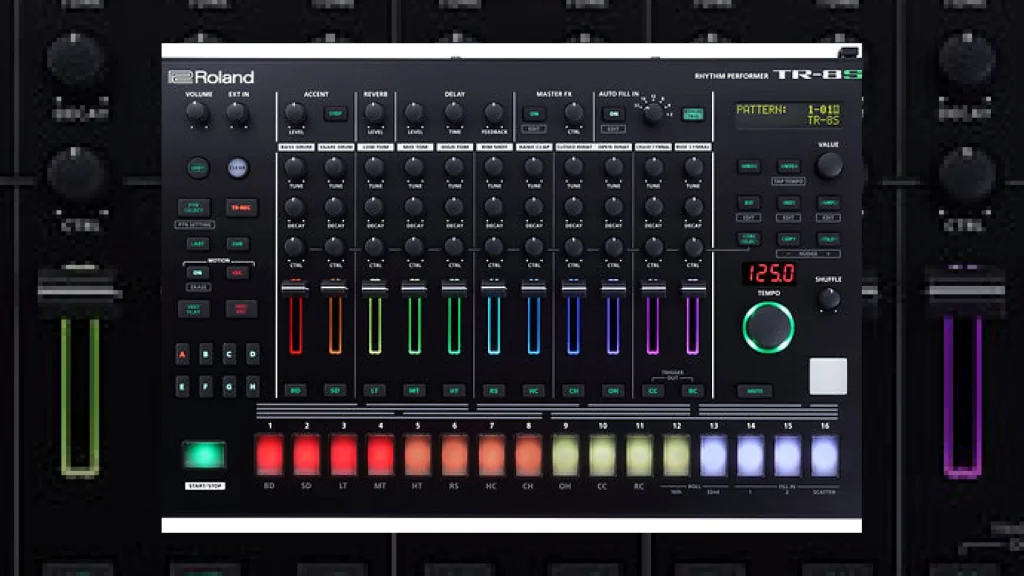The width and height of the screenshot is (1024, 576).
Task: Tap step pad 9 labeled OH
Action: tap(566, 455)
